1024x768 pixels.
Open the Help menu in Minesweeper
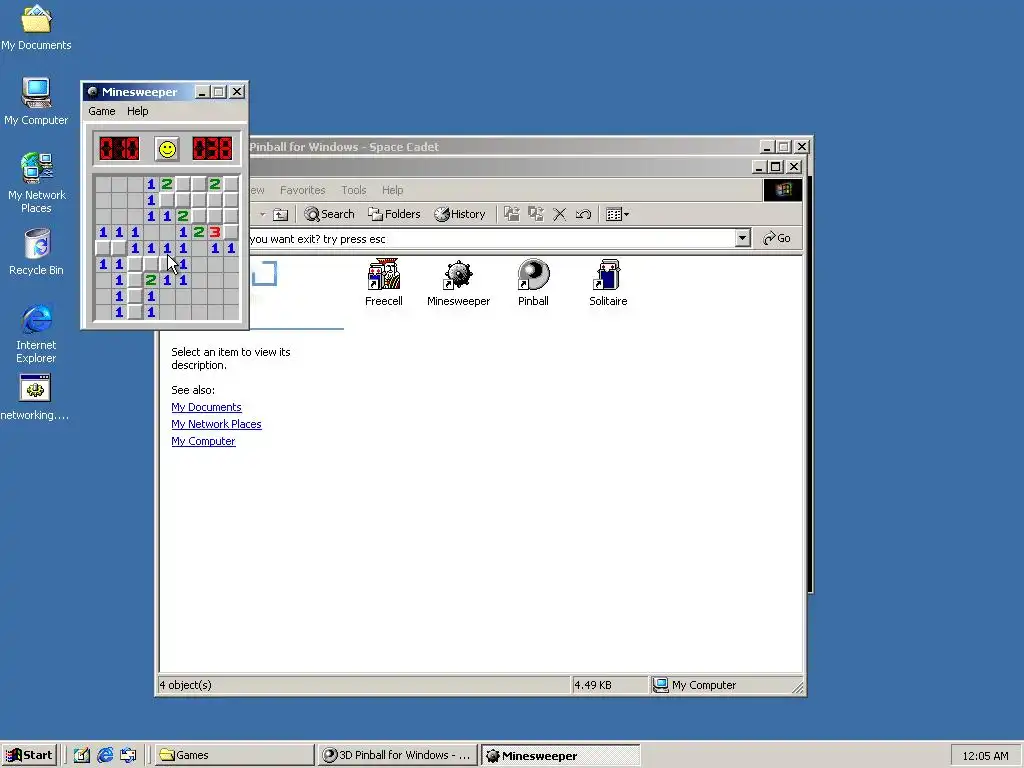tap(138, 111)
